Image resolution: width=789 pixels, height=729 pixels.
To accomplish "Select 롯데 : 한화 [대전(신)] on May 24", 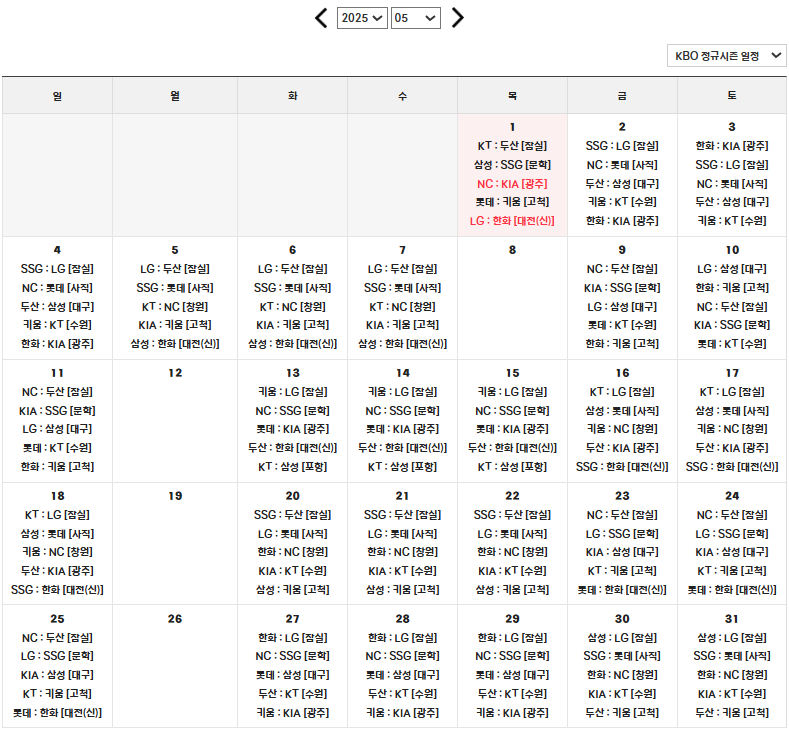I will pyautogui.click(x=732, y=590).
